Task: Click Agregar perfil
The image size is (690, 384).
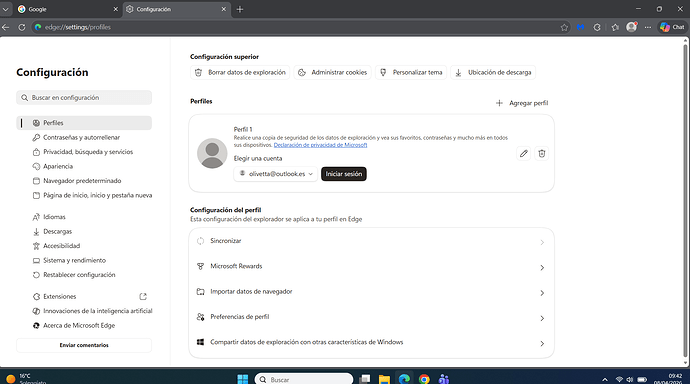Action: 522,103
